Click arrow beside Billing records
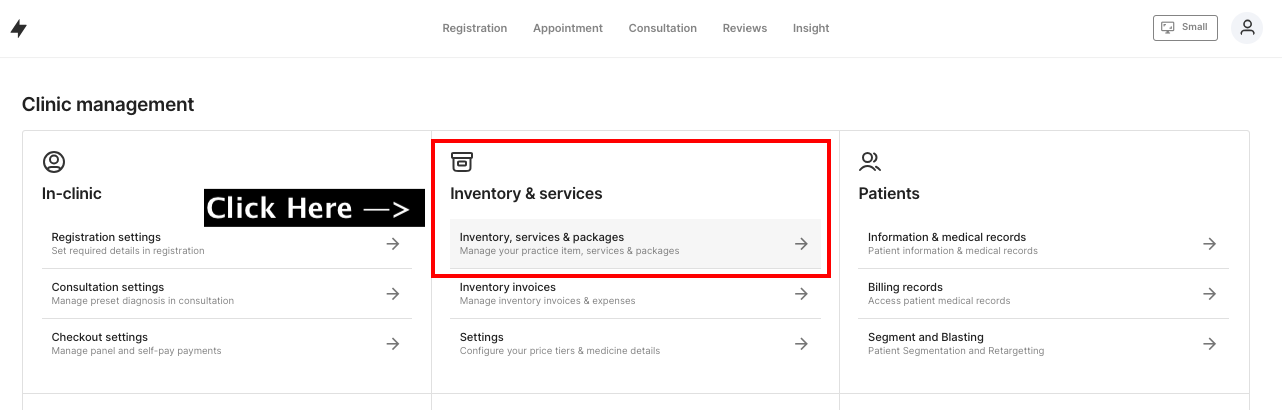The height and width of the screenshot is (410, 1282). pos(1209,294)
